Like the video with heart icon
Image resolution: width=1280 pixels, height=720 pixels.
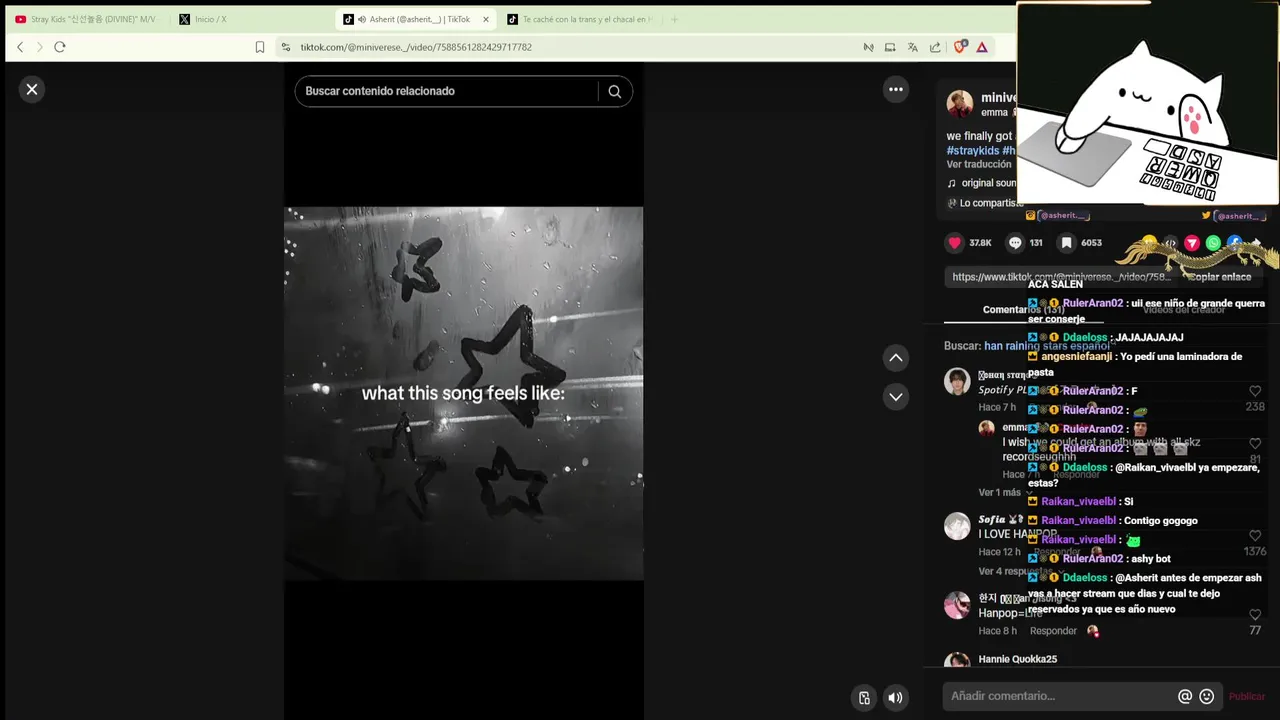[955, 243]
